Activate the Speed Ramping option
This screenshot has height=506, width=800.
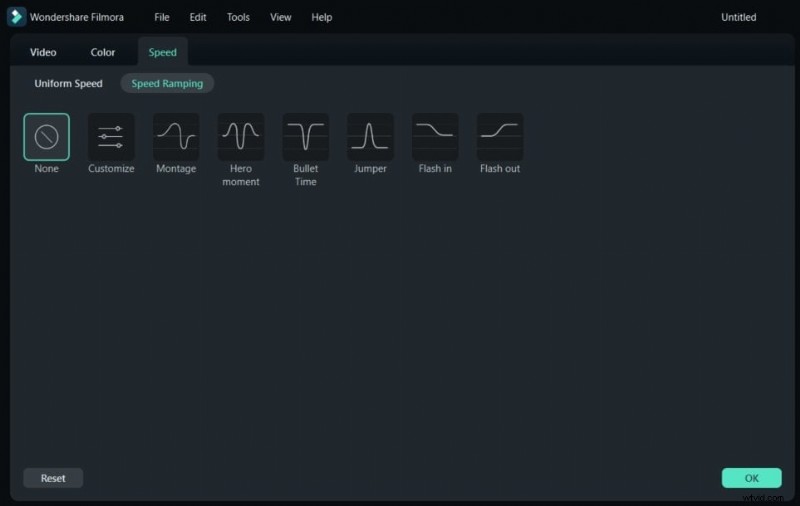click(167, 84)
